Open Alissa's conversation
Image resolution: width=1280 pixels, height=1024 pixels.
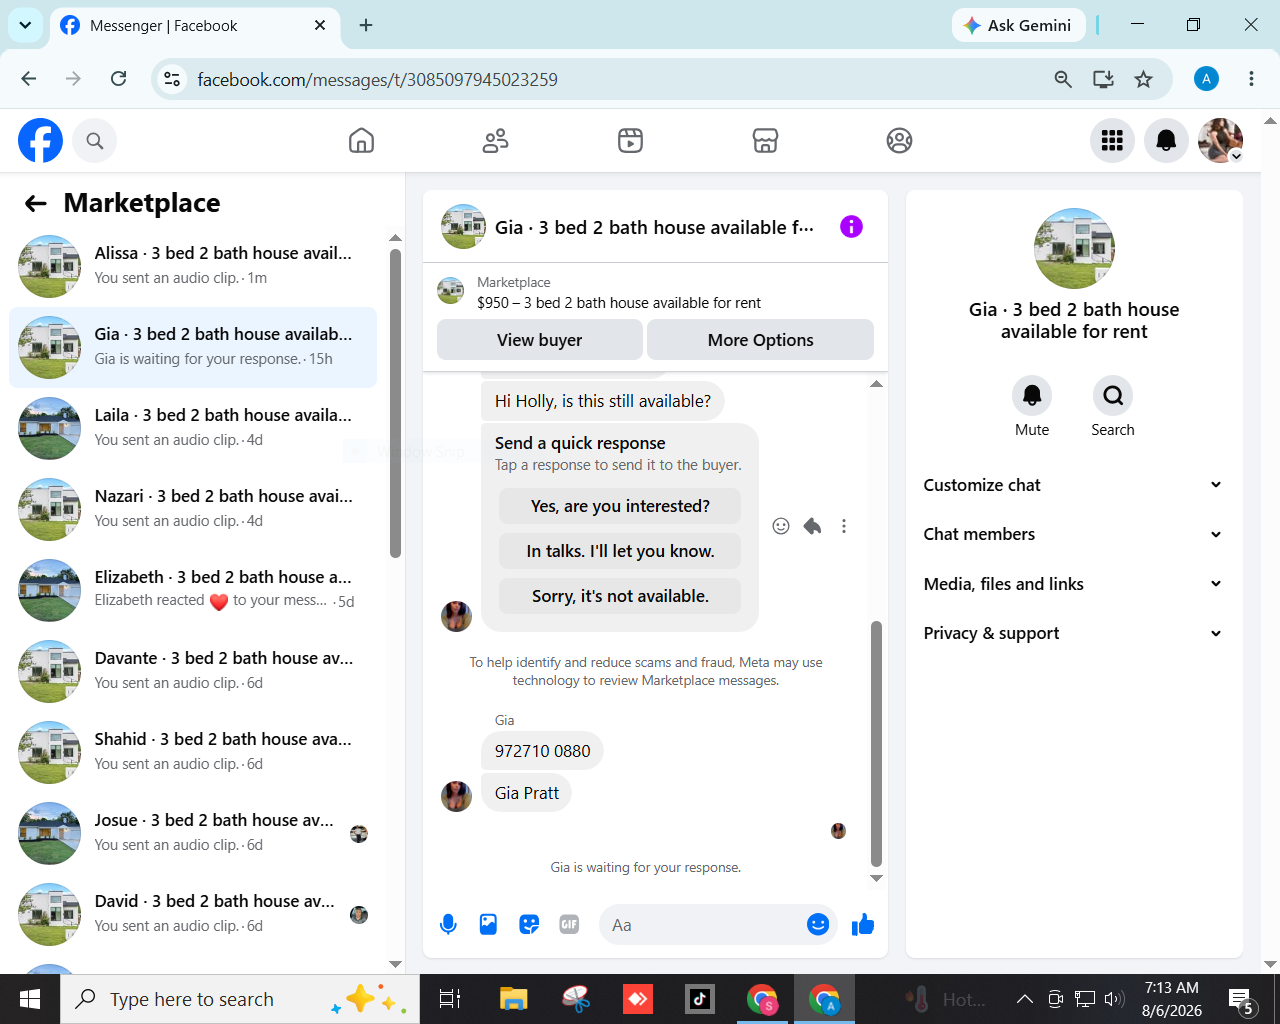click(193, 266)
